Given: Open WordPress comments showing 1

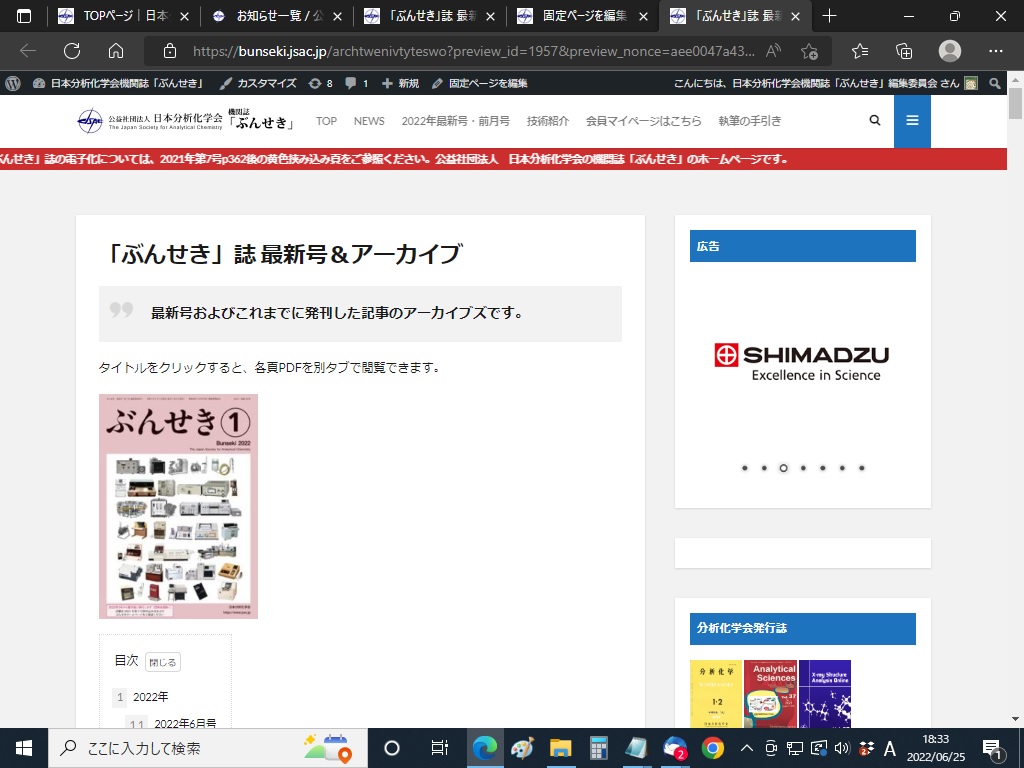Looking at the screenshot, I should 357,83.
